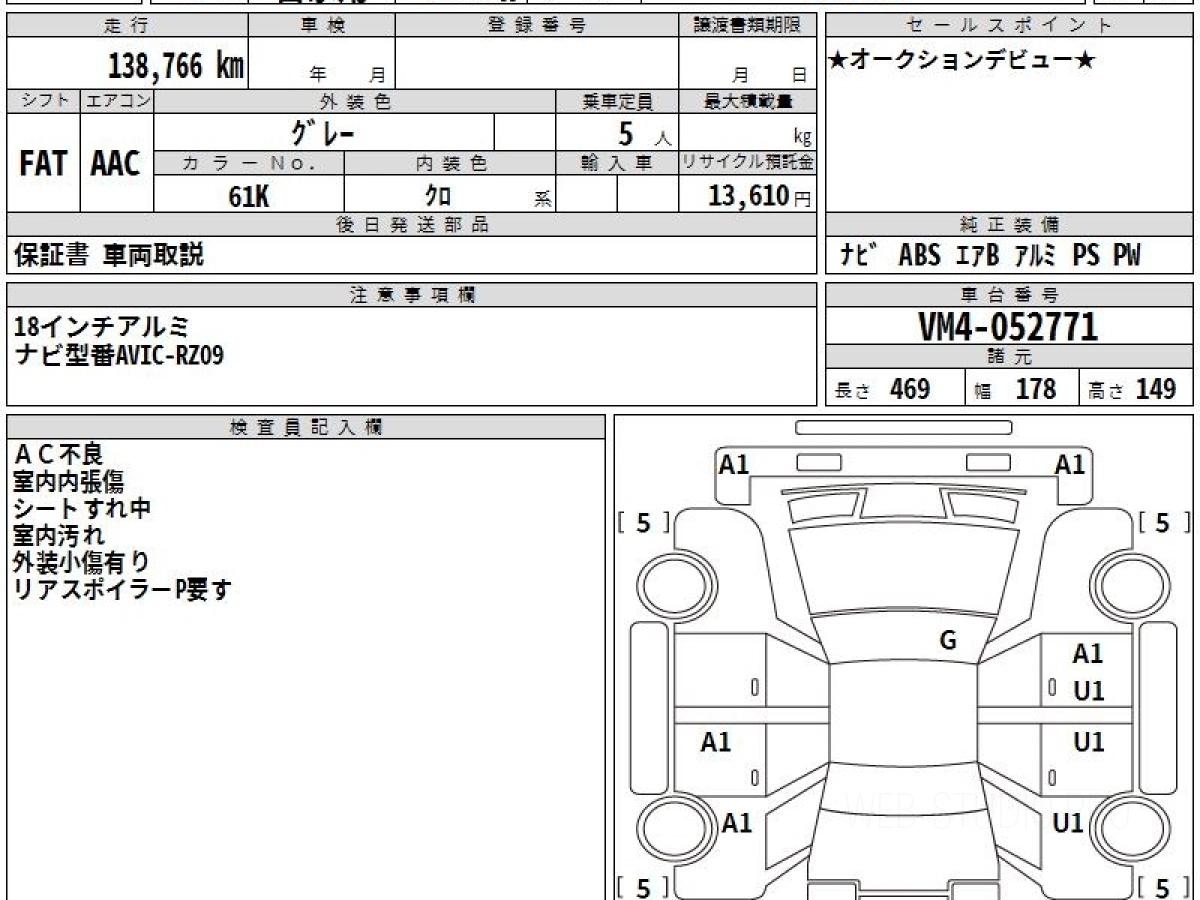Image resolution: width=1200 pixels, height=900 pixels.
Task: Click the カラーNo. header
Action: pos(249,163)
